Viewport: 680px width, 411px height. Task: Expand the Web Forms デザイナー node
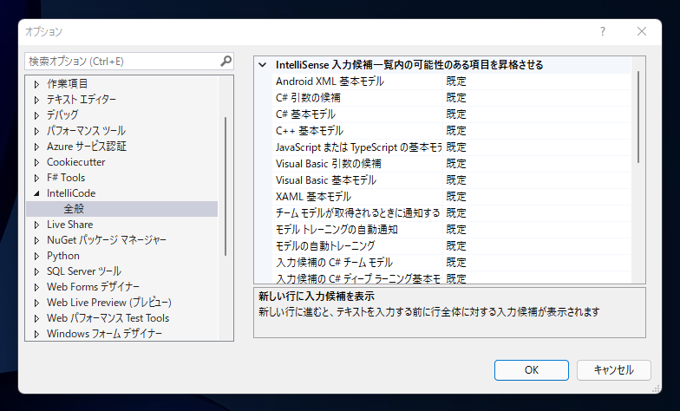pos(37,287)
